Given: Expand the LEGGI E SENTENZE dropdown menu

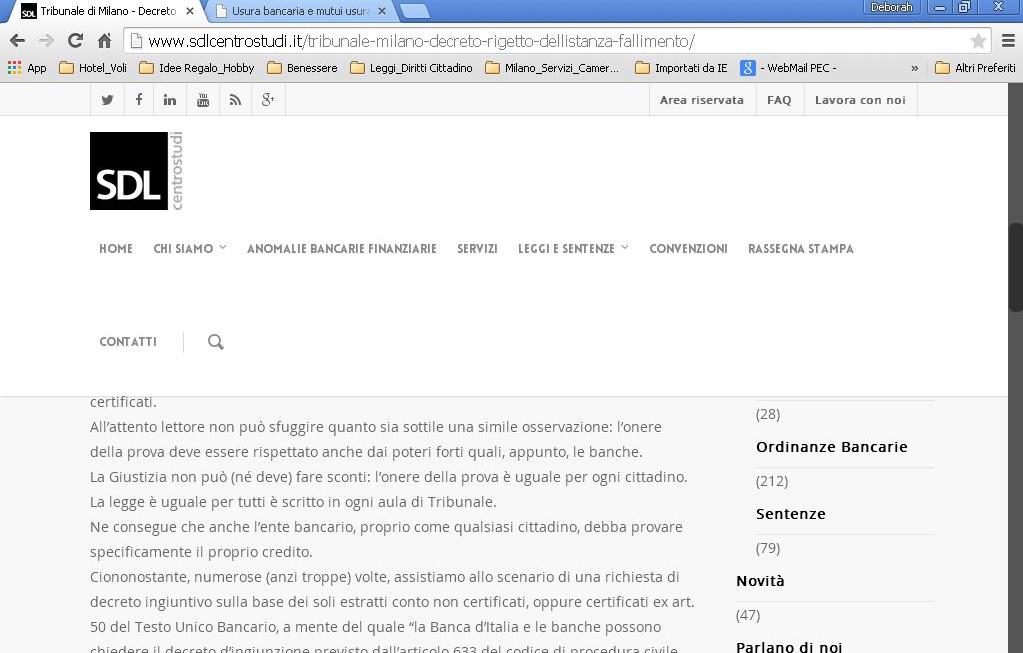Looking at the screenshot, I should click(573, 249).
